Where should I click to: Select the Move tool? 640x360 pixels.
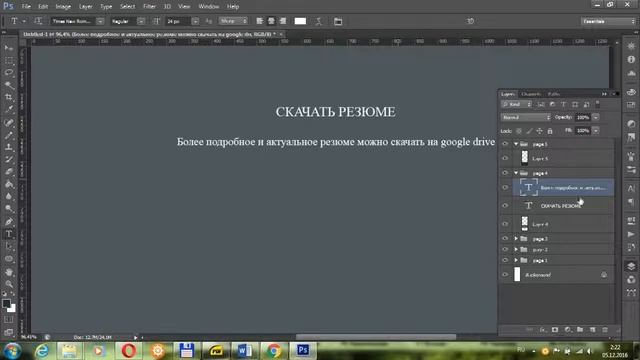tap(9, 48)
